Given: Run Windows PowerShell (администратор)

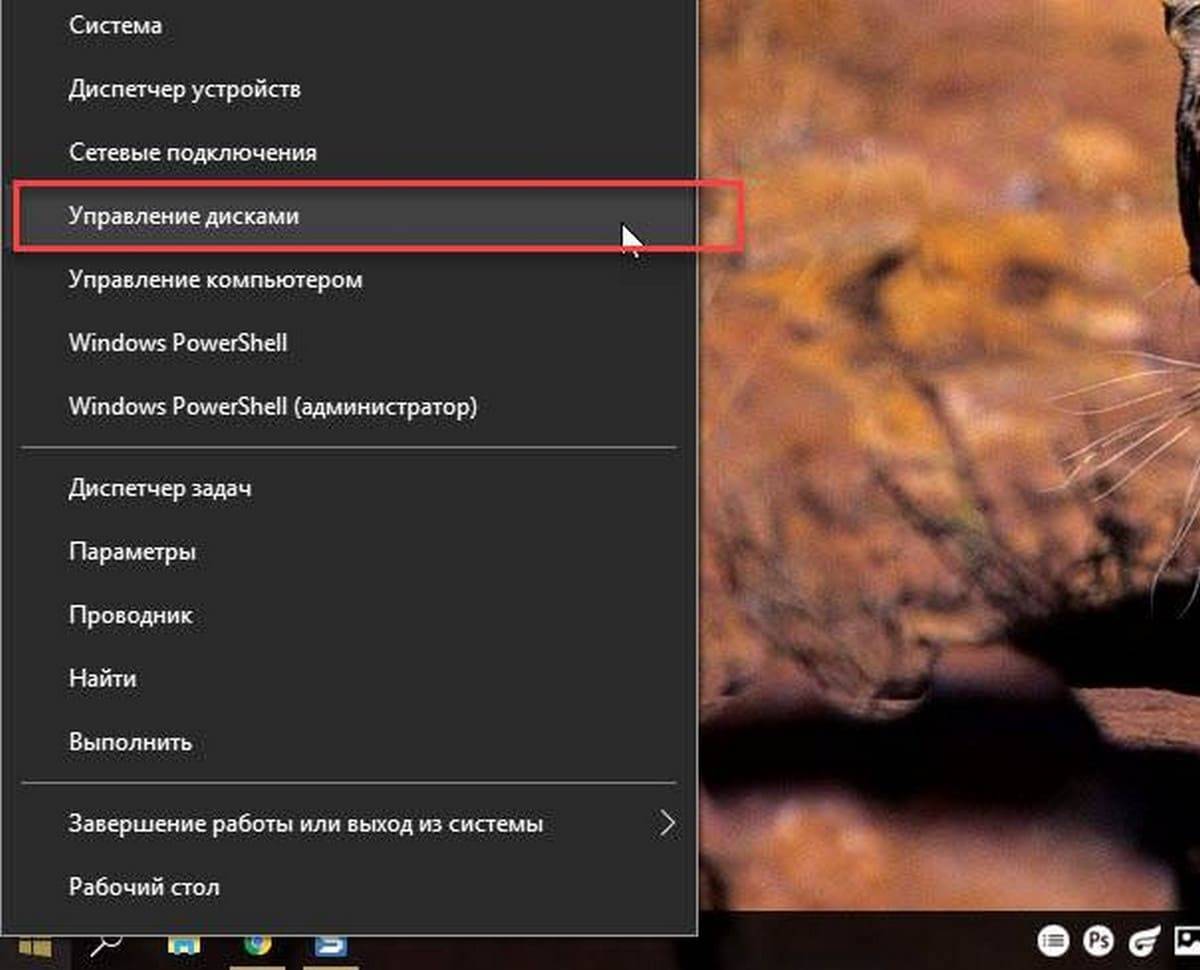Looking at the screenshot, I should pyautogui.click(x=273, y=407).
